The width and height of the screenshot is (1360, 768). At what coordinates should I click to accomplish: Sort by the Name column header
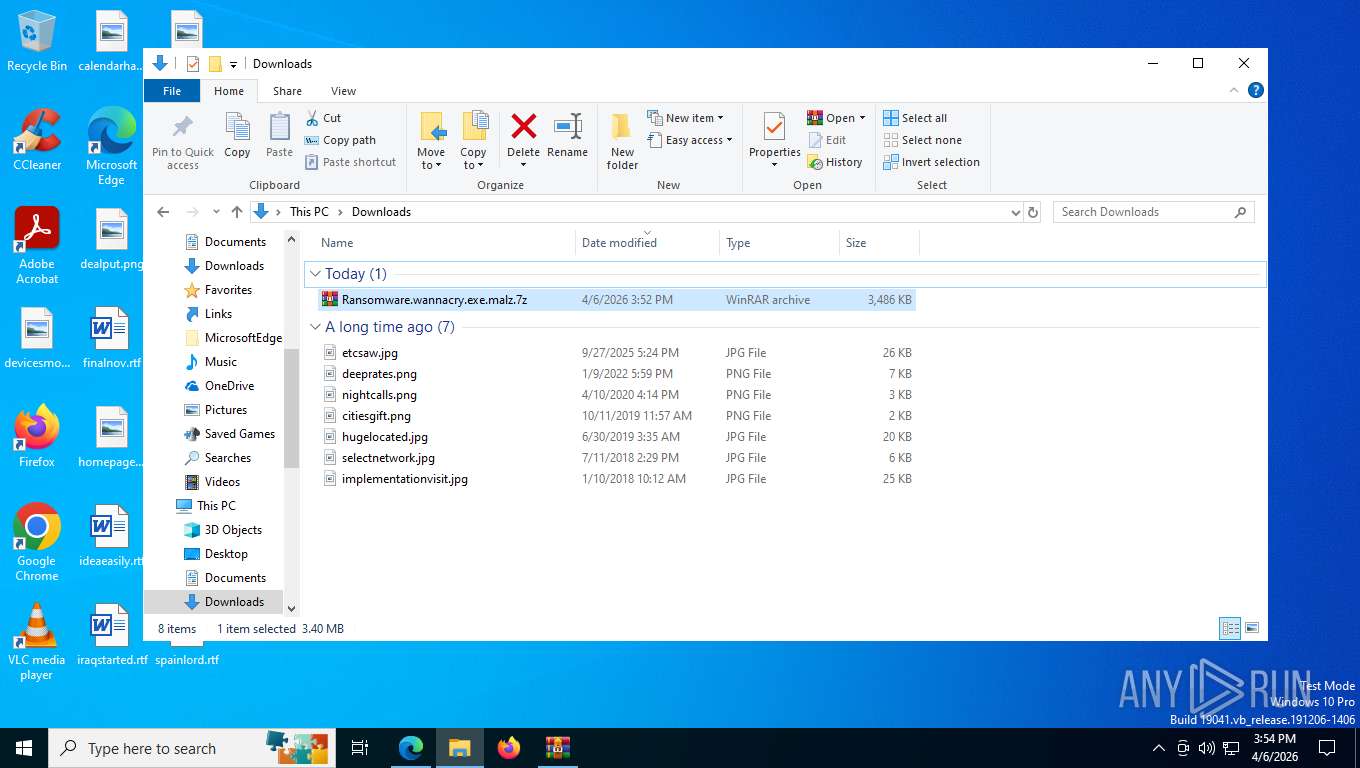pyautogui.click(x=445, y=243)
